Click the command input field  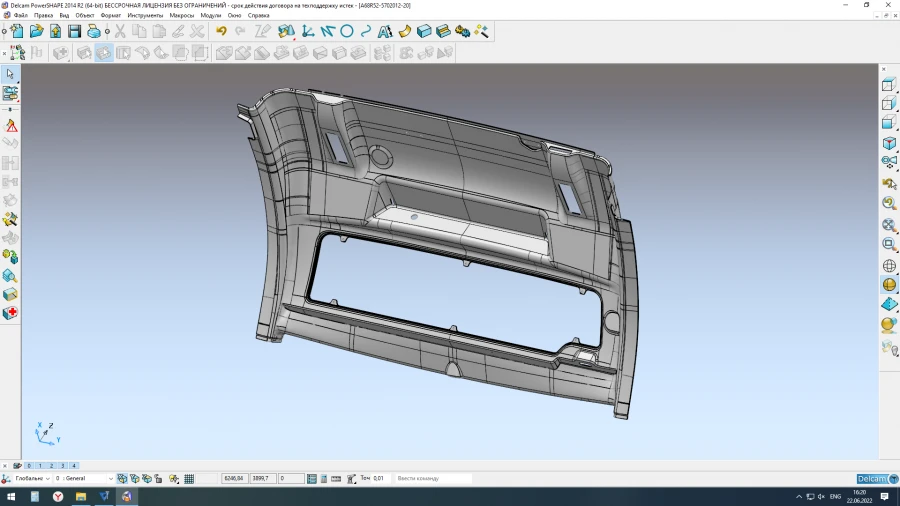(433, 479)
